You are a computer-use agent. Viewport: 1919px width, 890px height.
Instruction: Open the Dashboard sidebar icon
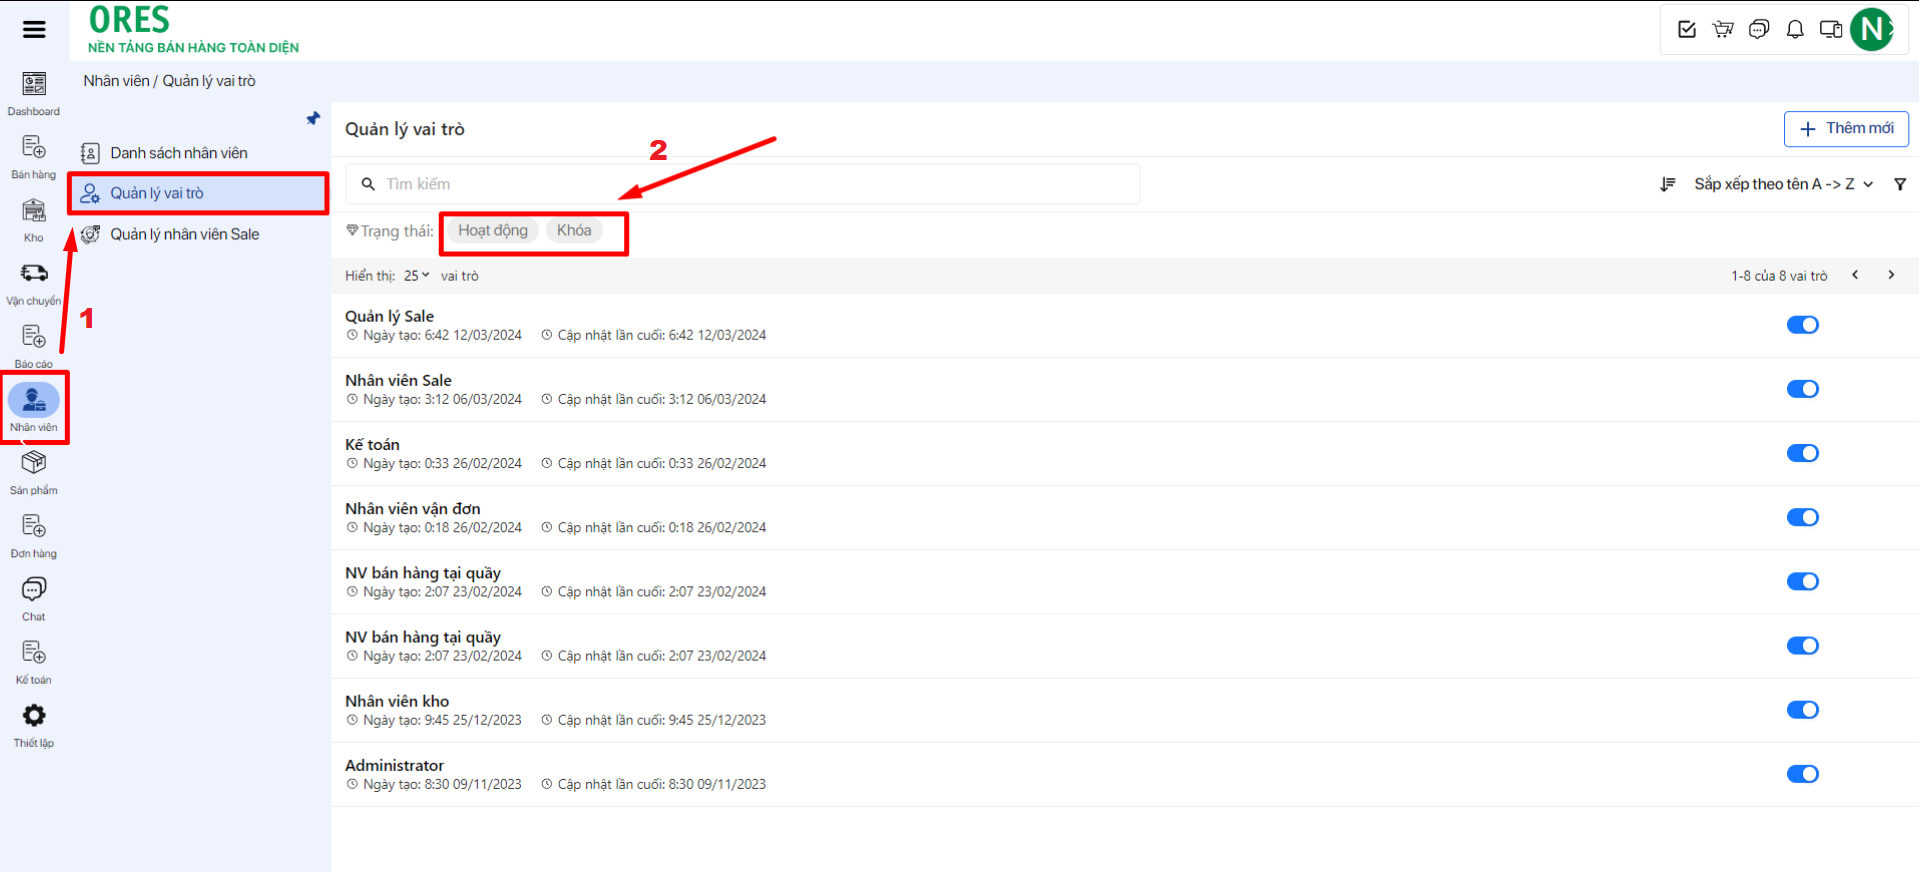pos(34,85)
